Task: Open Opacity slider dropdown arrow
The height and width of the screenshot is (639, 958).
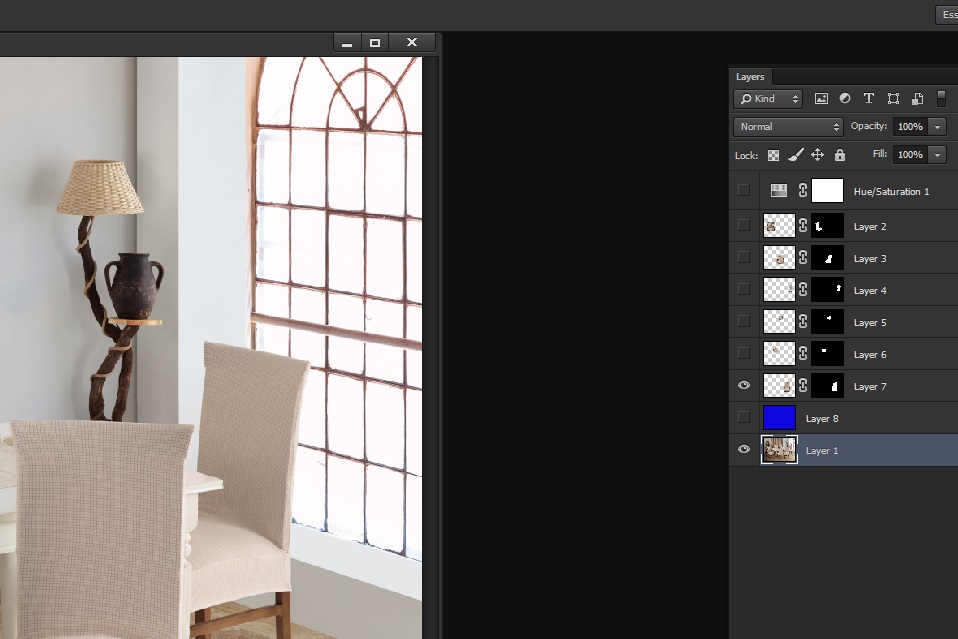Action: point(937,126)
